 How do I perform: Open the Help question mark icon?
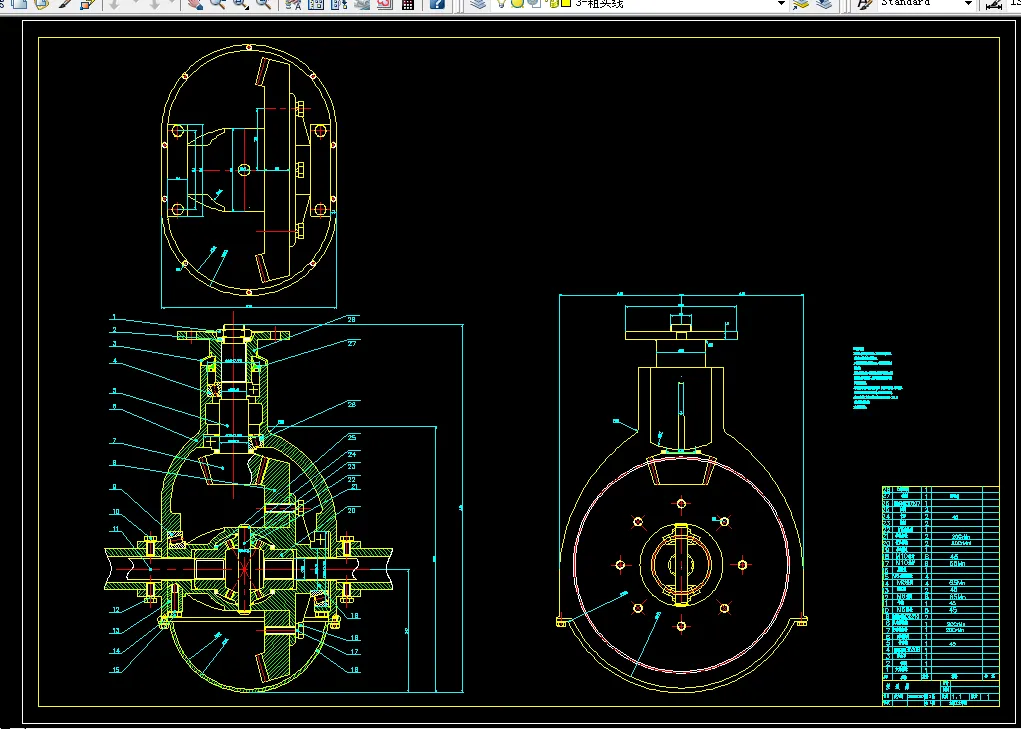[x=437, y=3]
